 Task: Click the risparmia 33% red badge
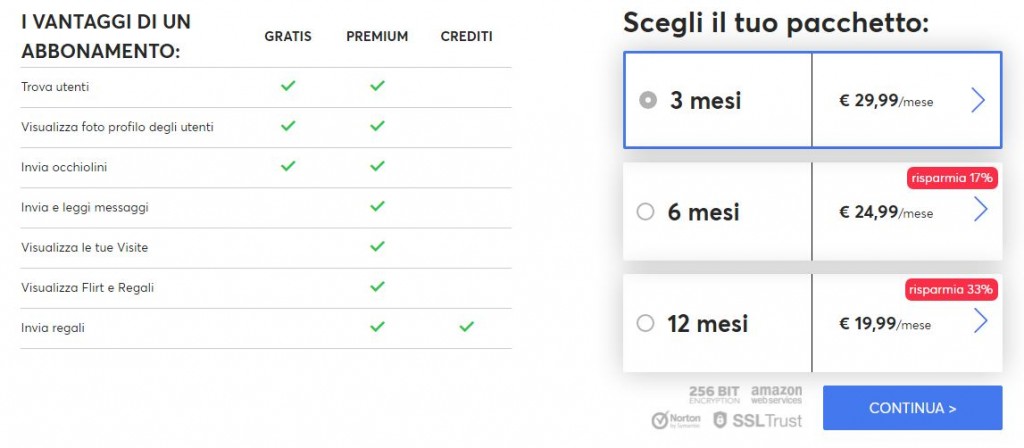click(x=952, y=290)
